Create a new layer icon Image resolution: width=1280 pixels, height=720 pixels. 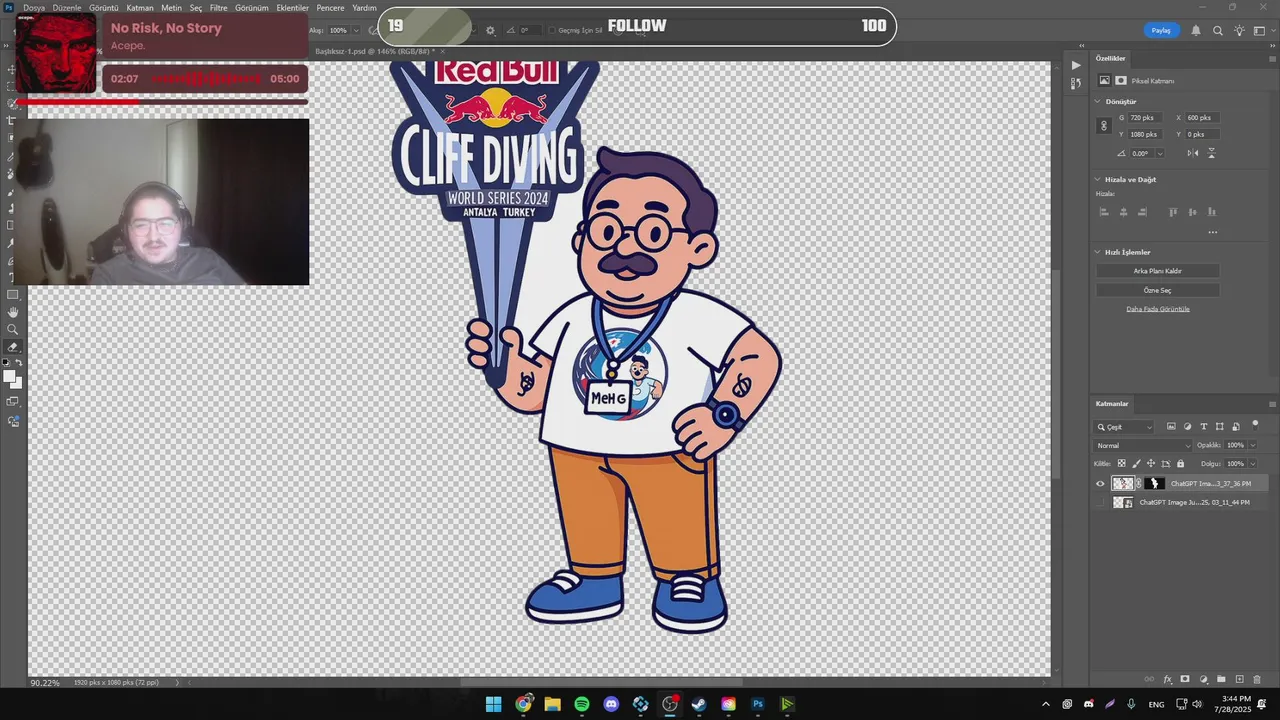pos(1240,679)
